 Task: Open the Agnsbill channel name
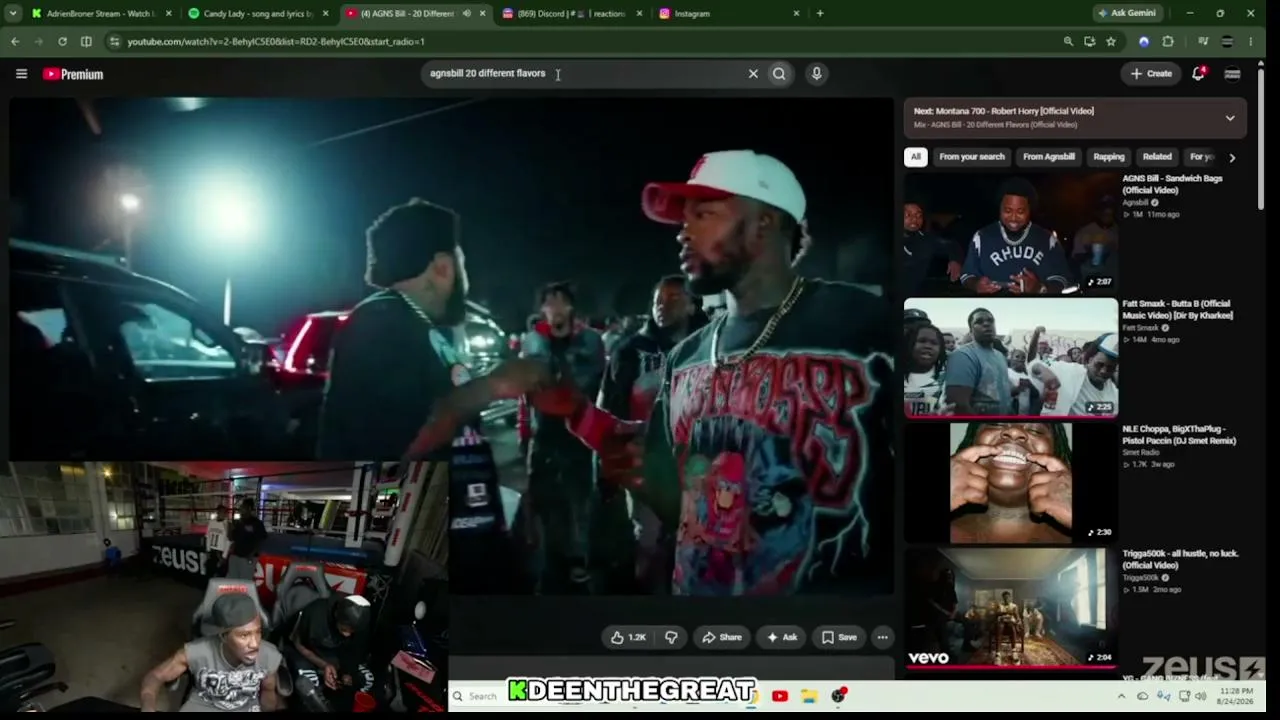tap(1135, 202)
